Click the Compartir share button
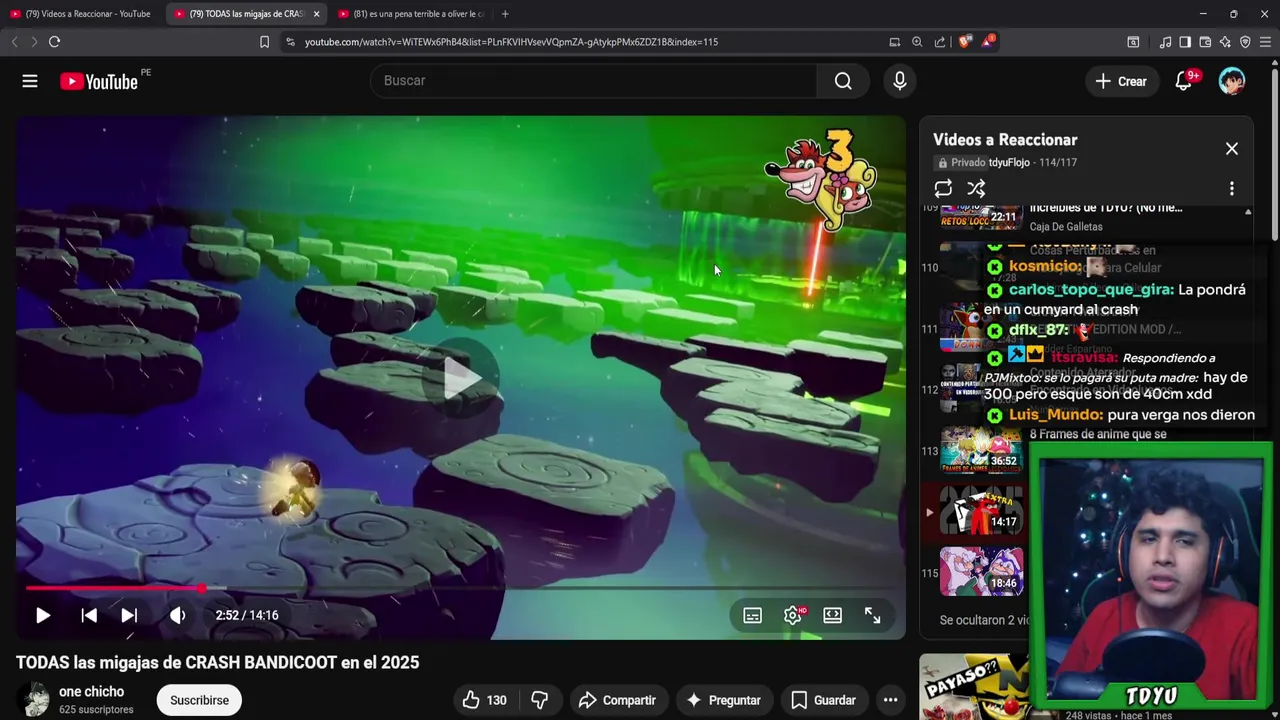The image size is (1280, 720). (x=617, y=700)
